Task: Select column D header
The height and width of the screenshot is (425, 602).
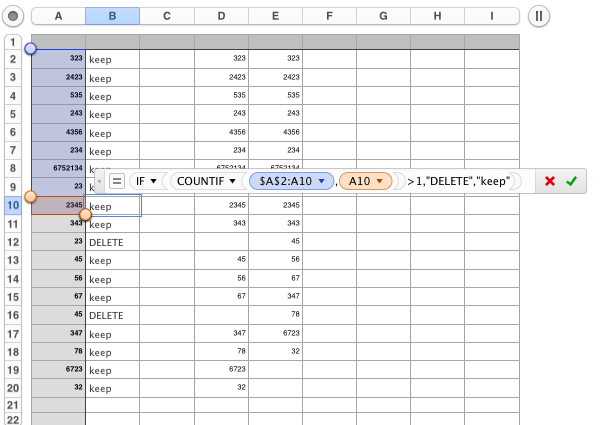Action: coord(221,16)
